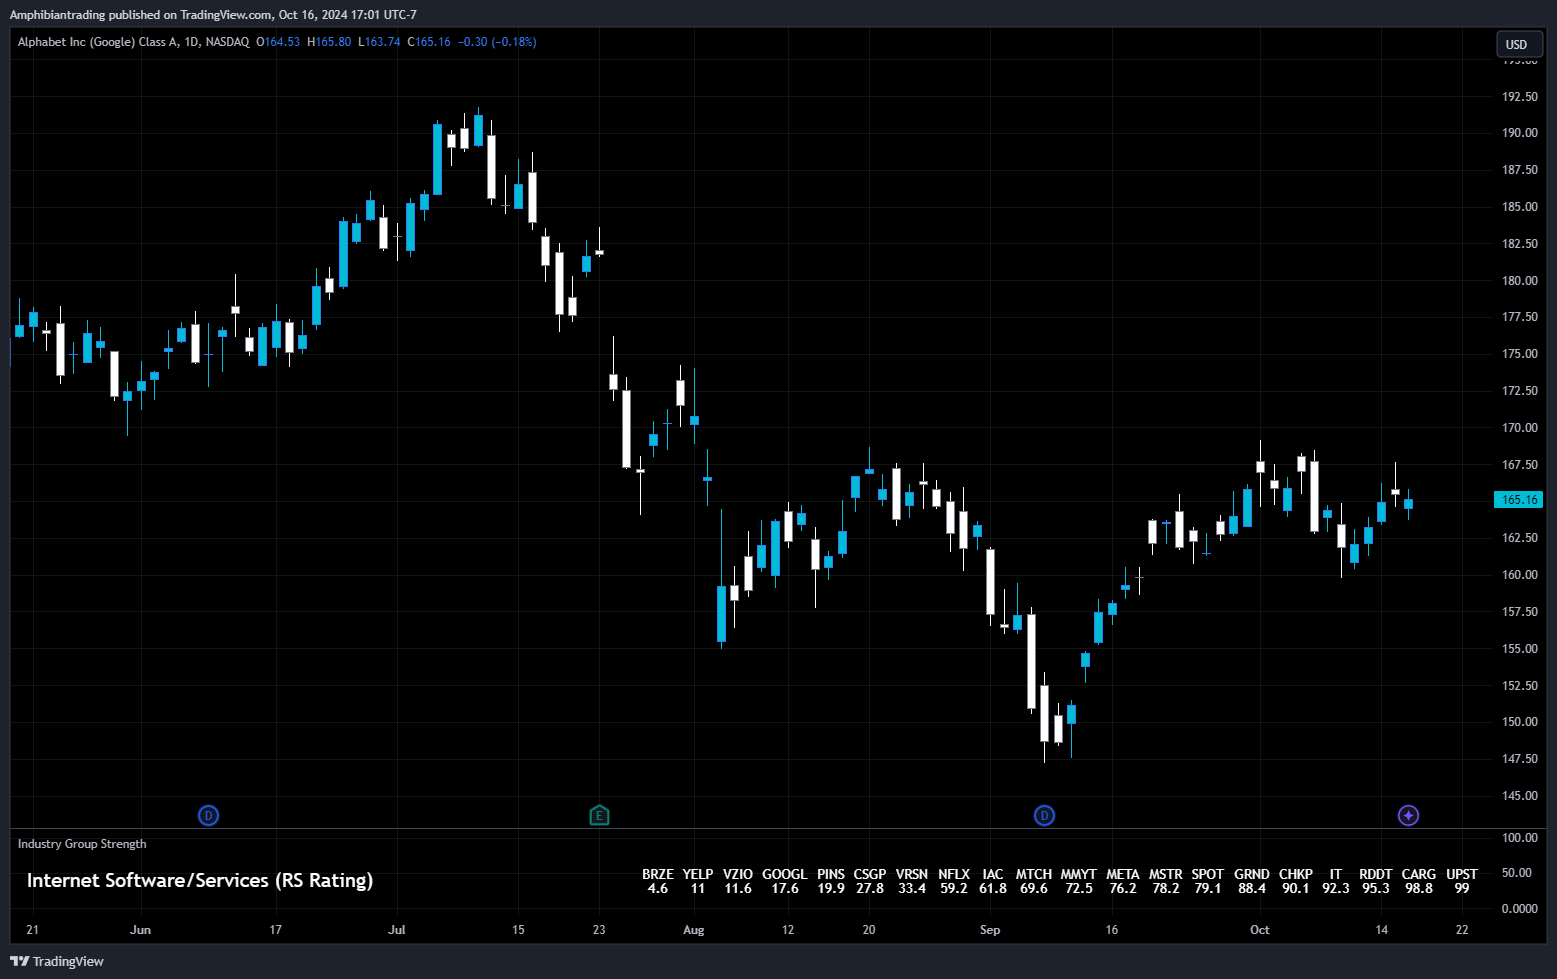Click the green earnings E marker
Screen dimensions: 1557x979
pos(599,816)
